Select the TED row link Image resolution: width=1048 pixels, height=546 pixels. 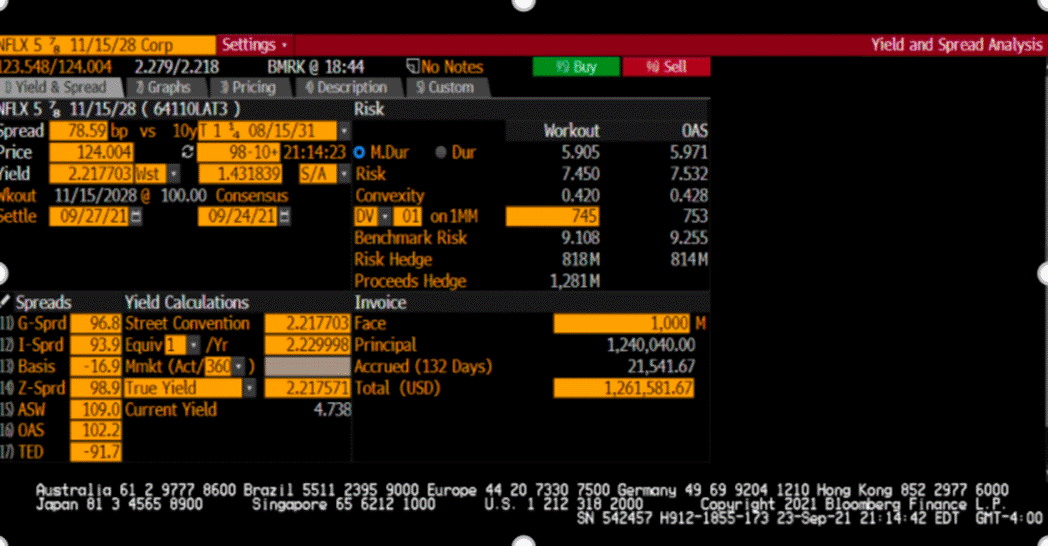coord(31,452)
